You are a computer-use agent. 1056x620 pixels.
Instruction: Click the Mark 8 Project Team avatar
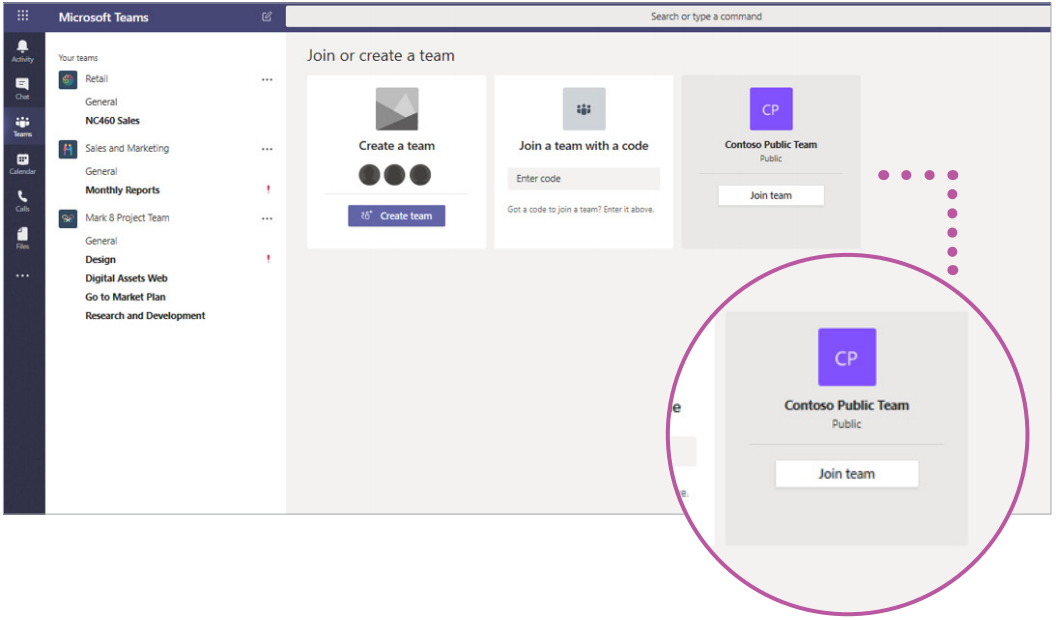(67, 219)
